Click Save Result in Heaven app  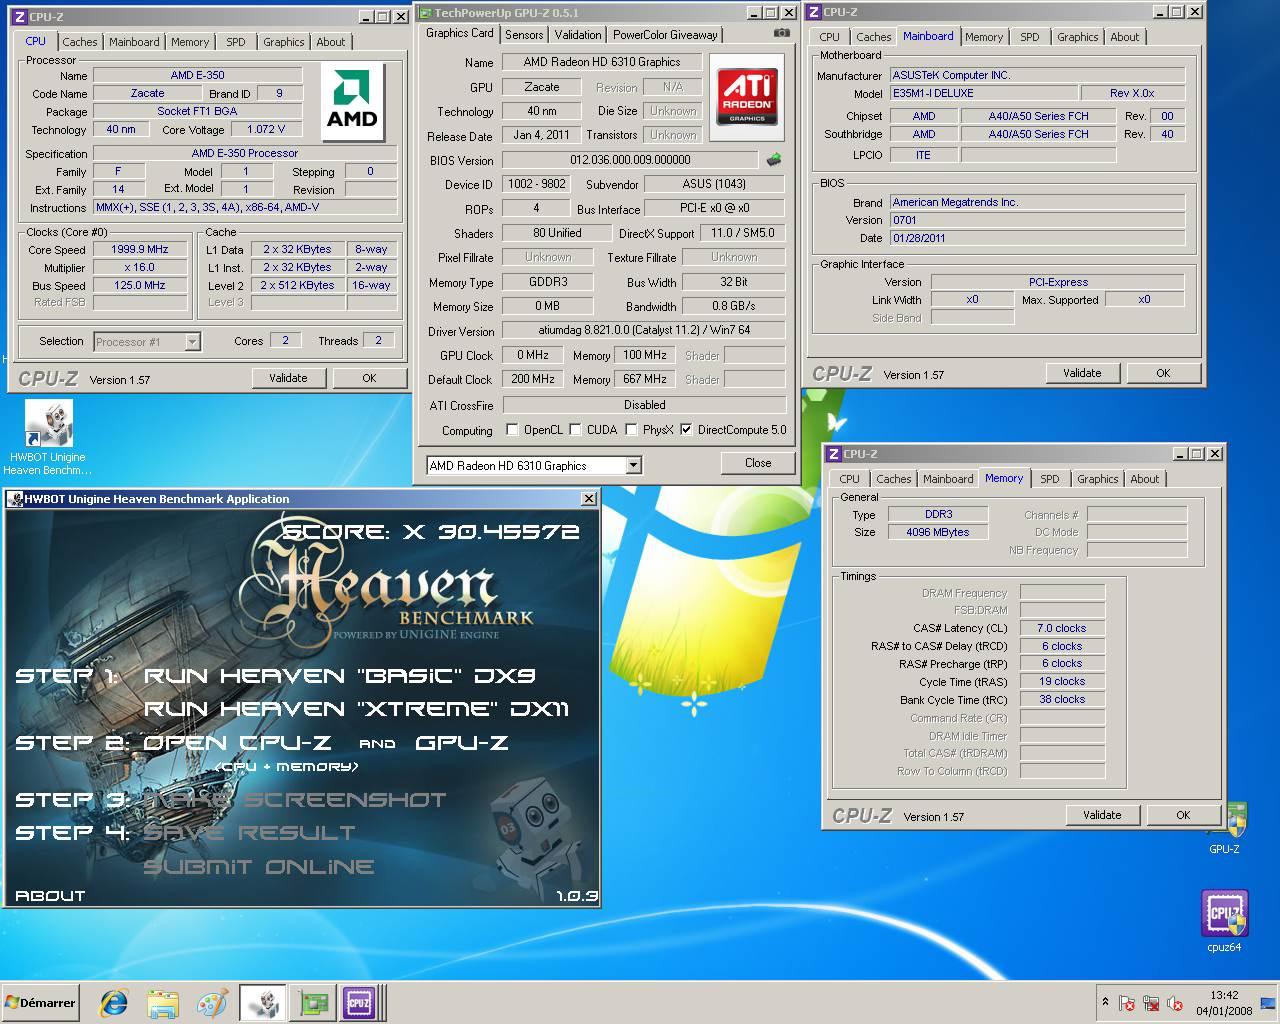(x=250, y=833)
